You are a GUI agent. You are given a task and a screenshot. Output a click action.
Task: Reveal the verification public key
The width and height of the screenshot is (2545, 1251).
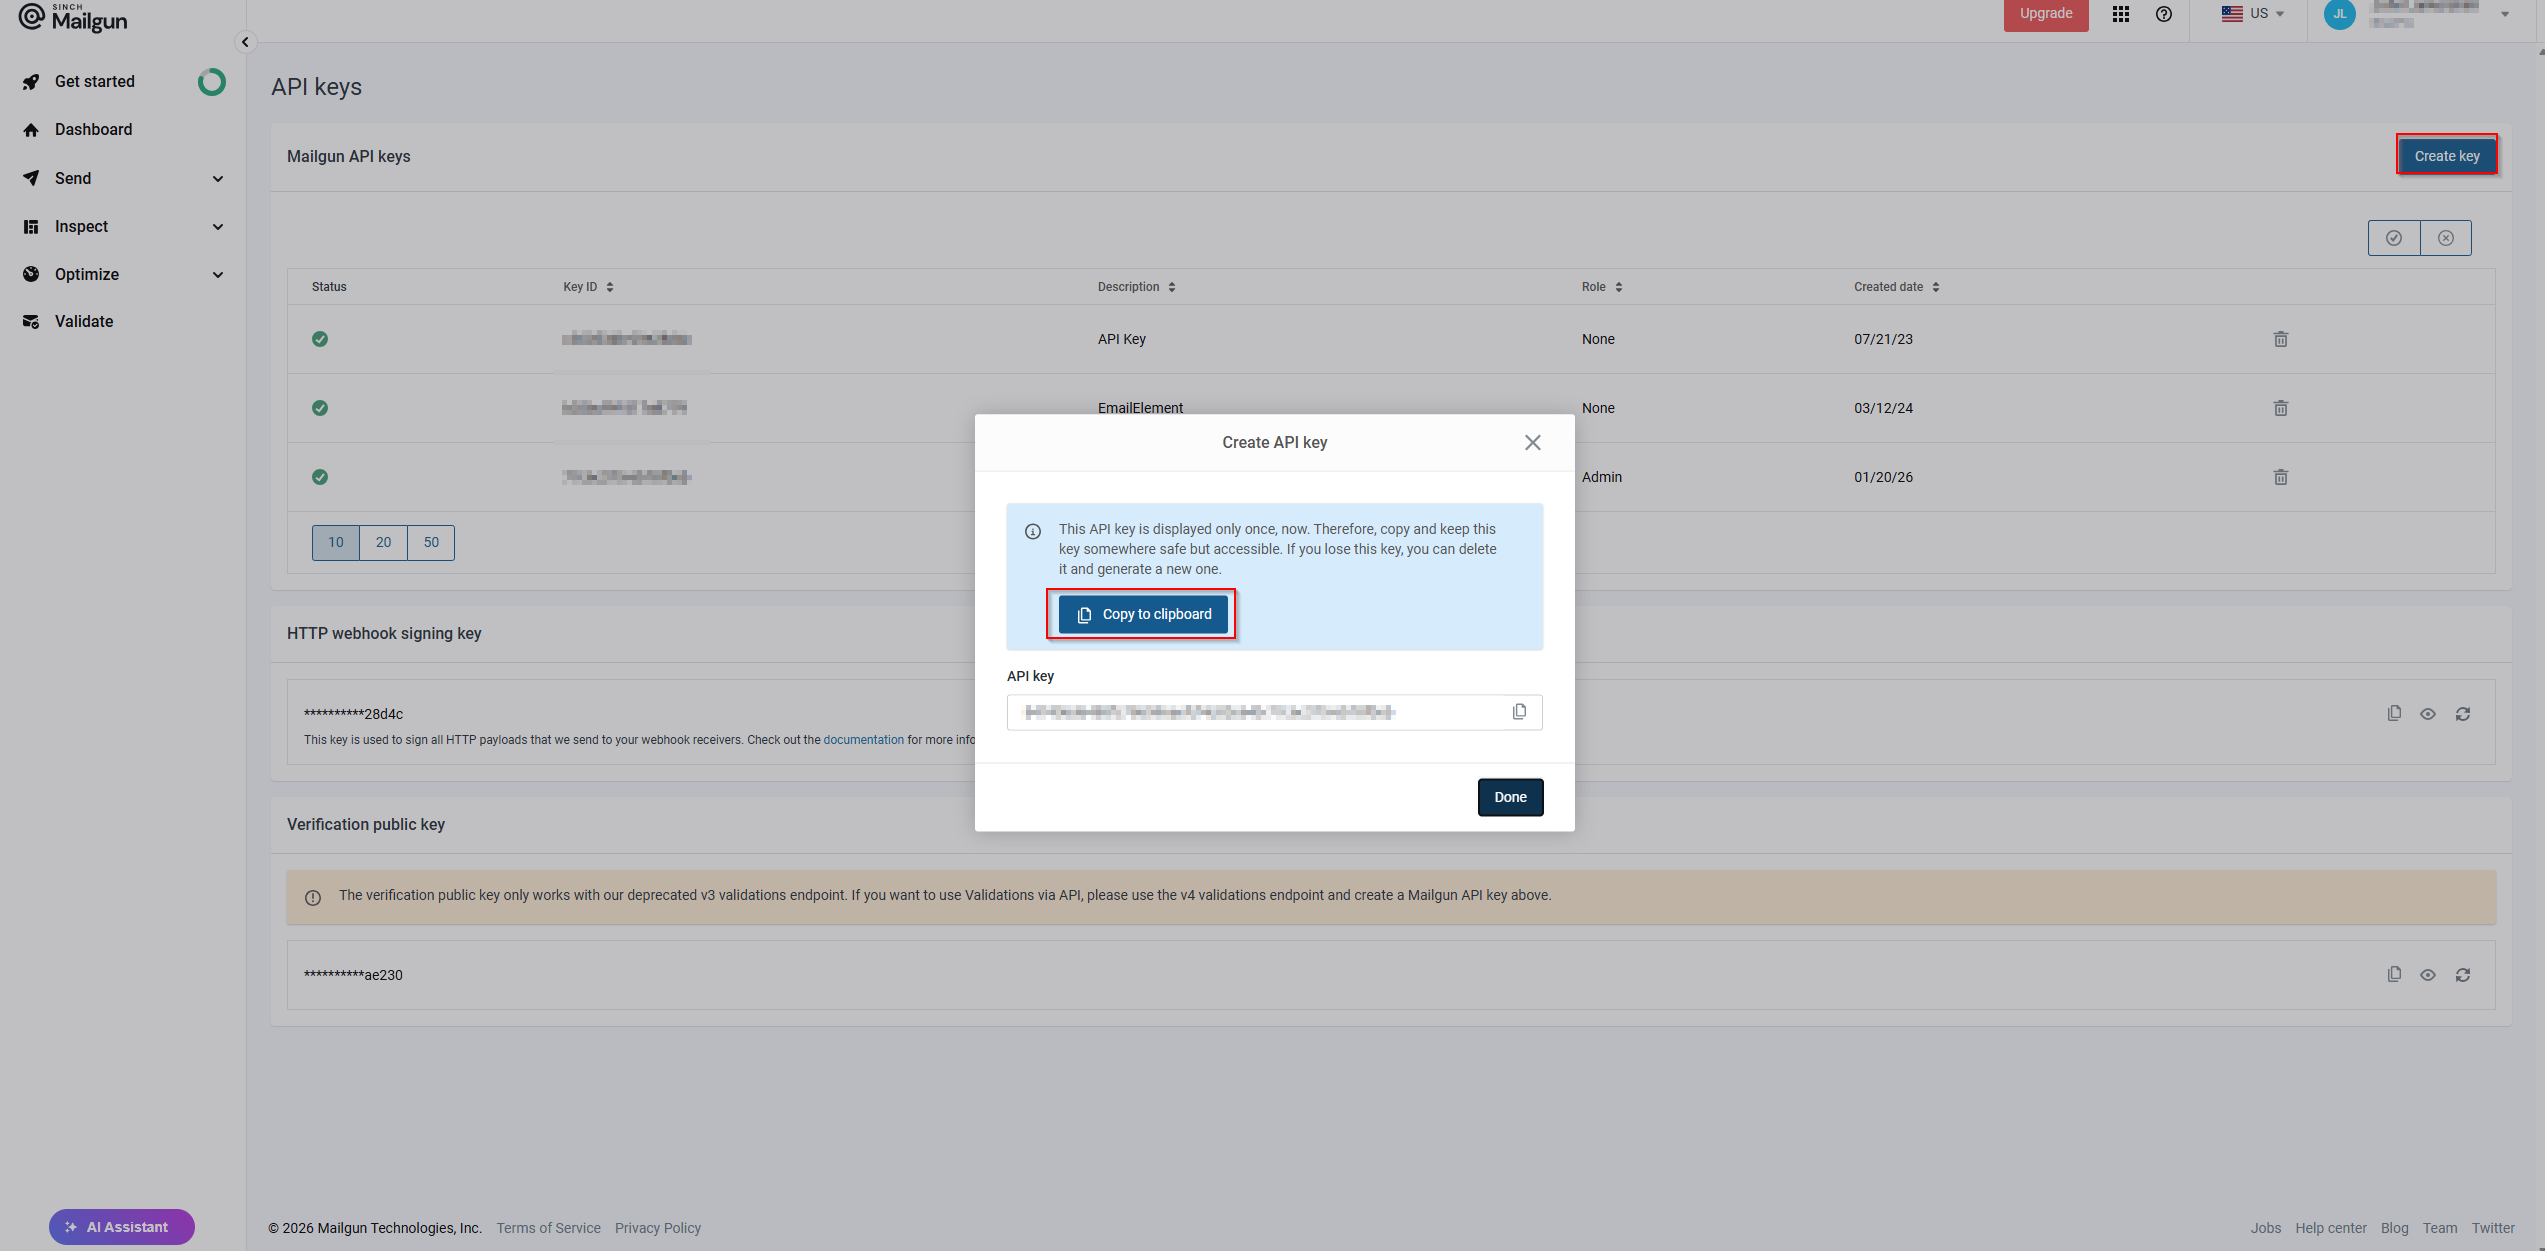(x=2427, y=975)
